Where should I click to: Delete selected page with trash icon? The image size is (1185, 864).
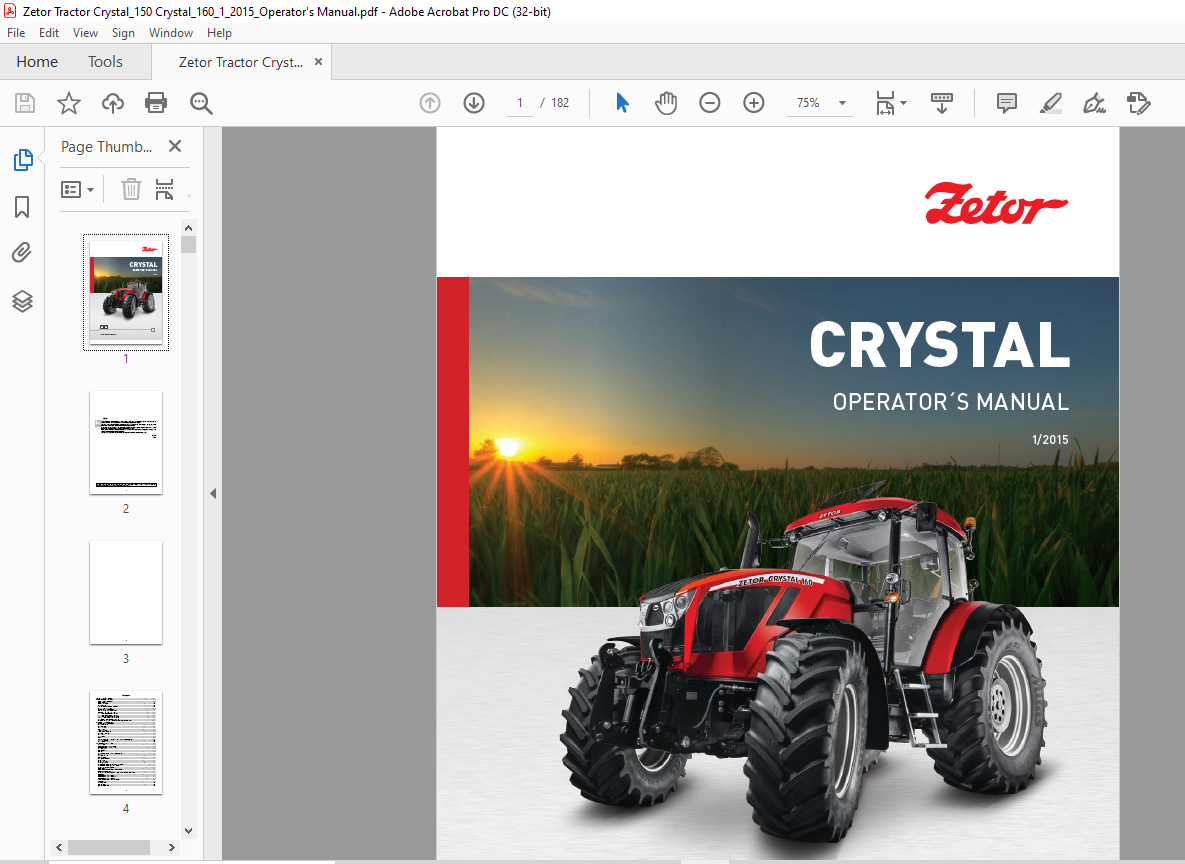pos(131,189)
